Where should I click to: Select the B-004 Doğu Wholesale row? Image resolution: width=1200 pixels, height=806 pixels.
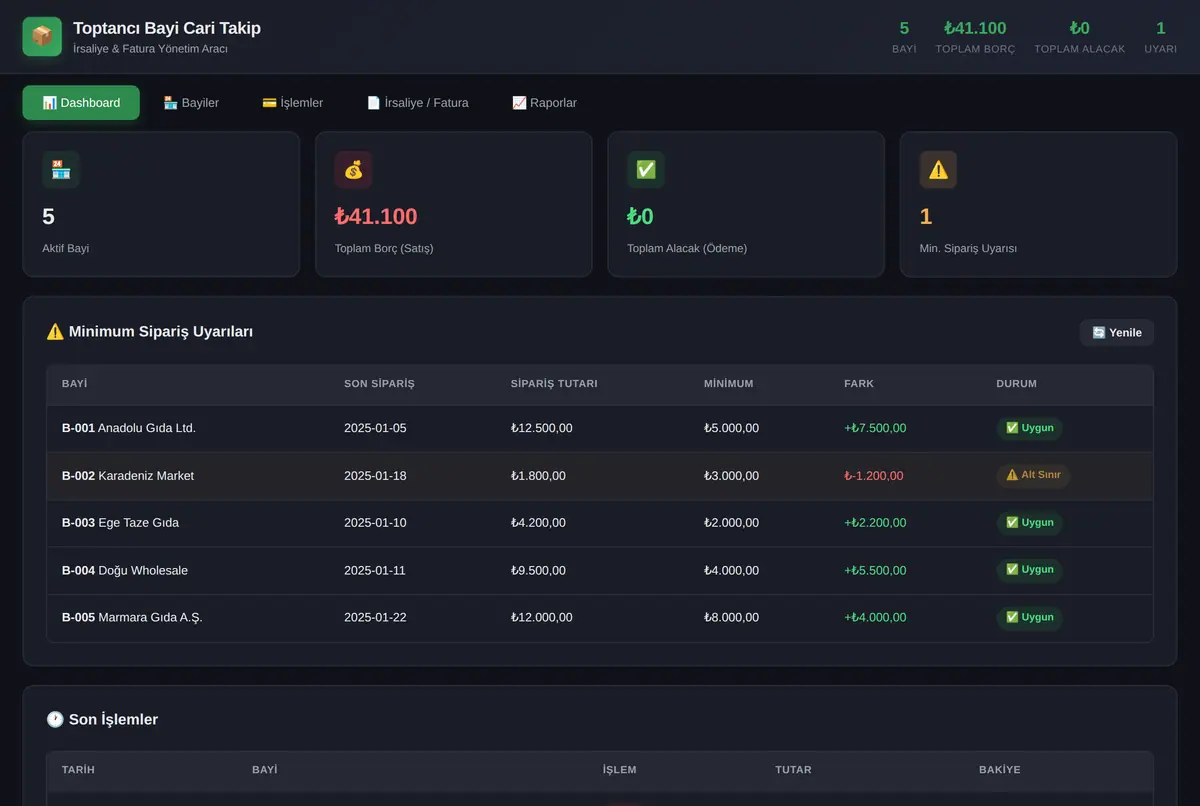pos(600,571)
